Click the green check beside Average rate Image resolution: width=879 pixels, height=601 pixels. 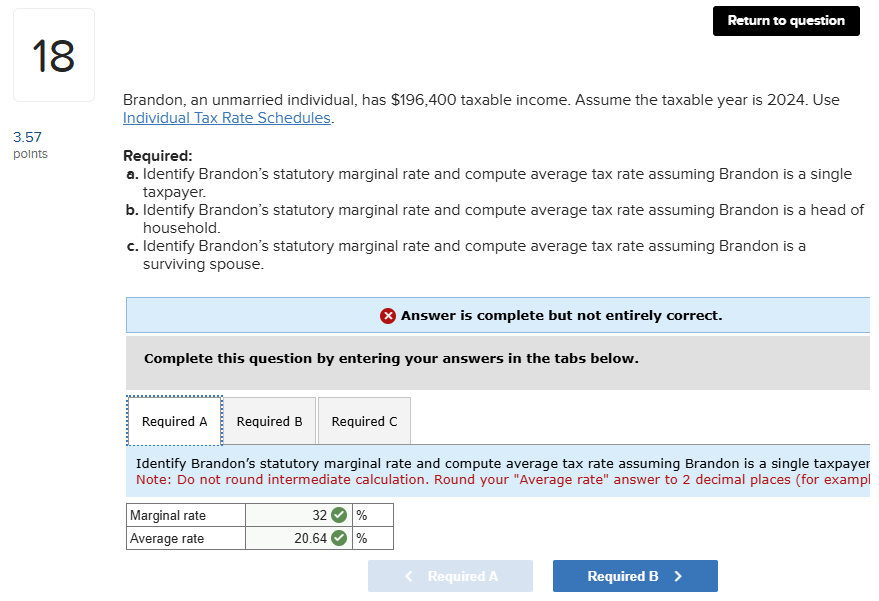pyautogui.click(x=339, y=538)
